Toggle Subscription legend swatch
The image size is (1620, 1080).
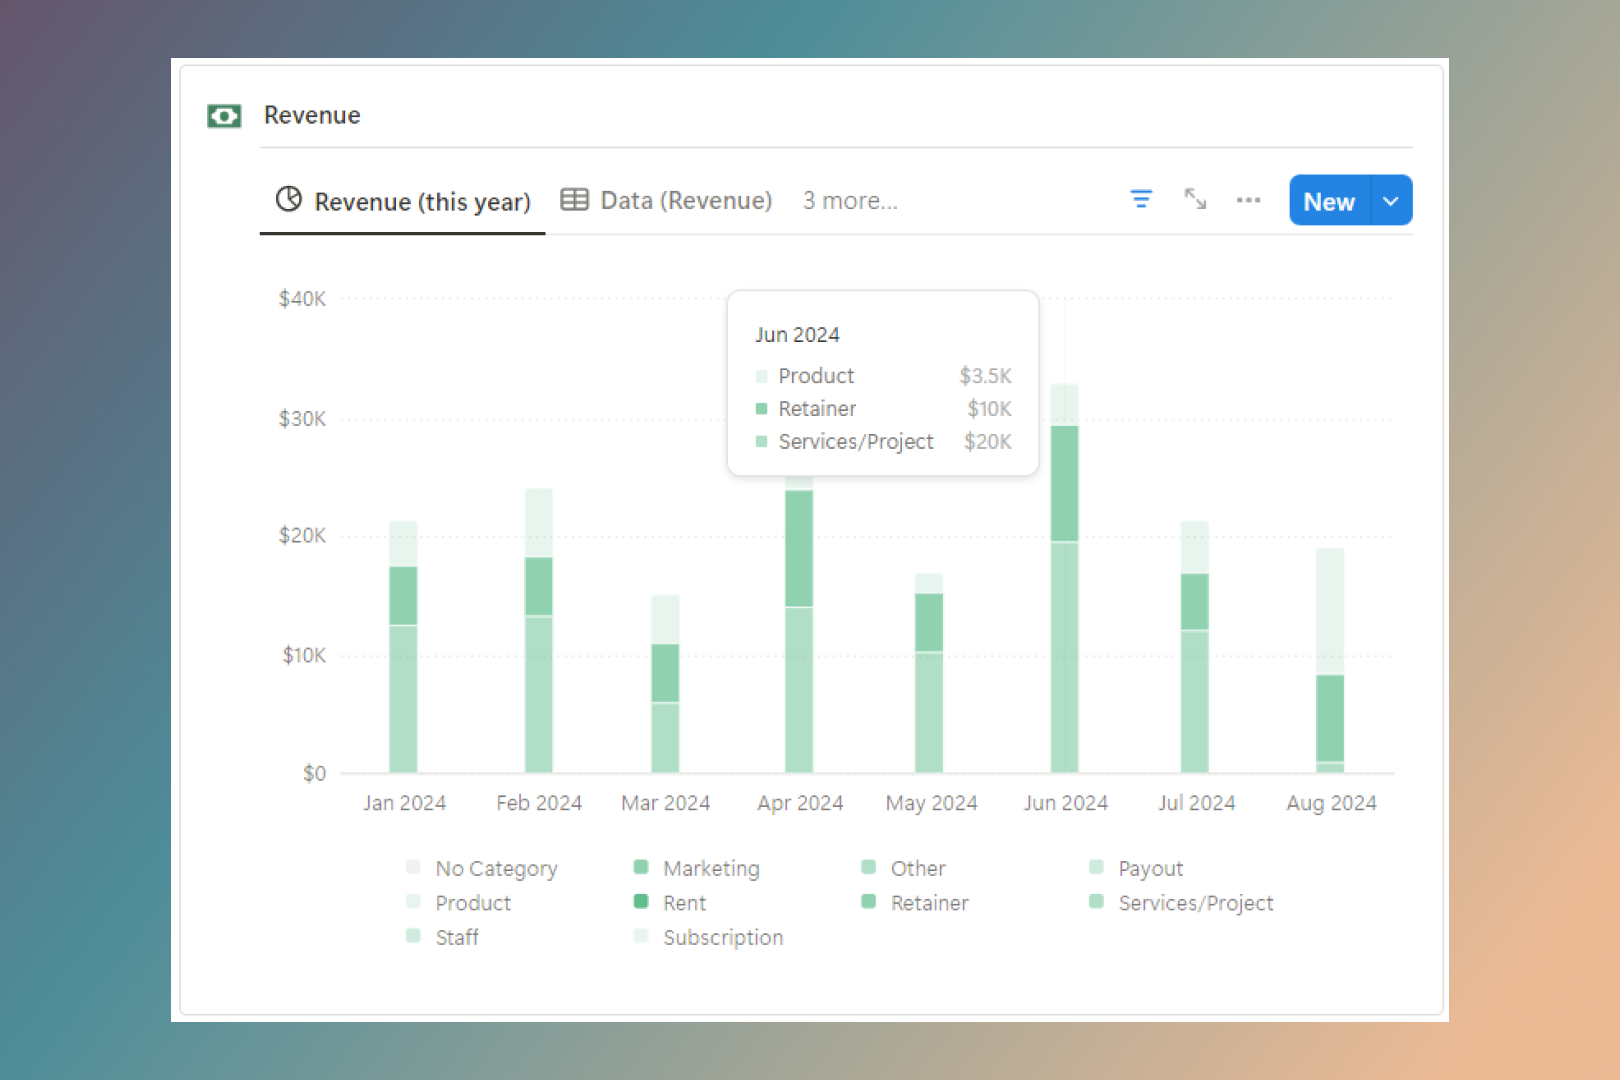tap(641, 936)
